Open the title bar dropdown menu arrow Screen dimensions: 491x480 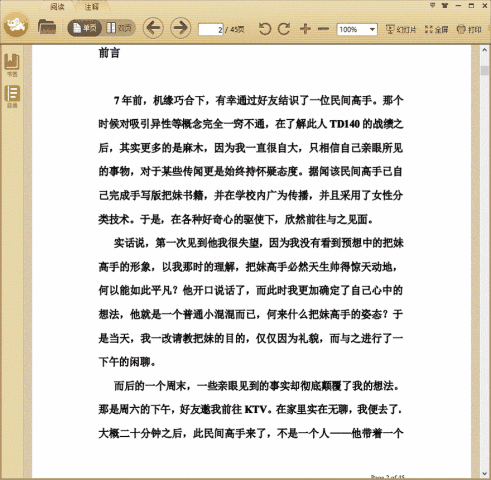(x=432, y=5)
